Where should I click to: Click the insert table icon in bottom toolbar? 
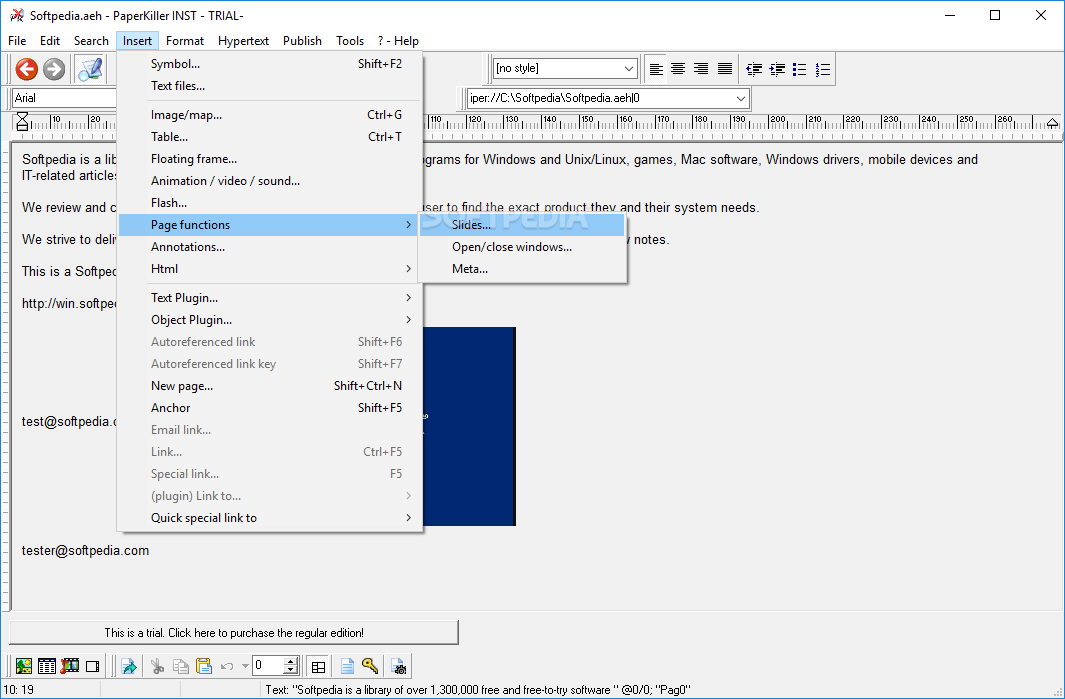tap(47, 666)
